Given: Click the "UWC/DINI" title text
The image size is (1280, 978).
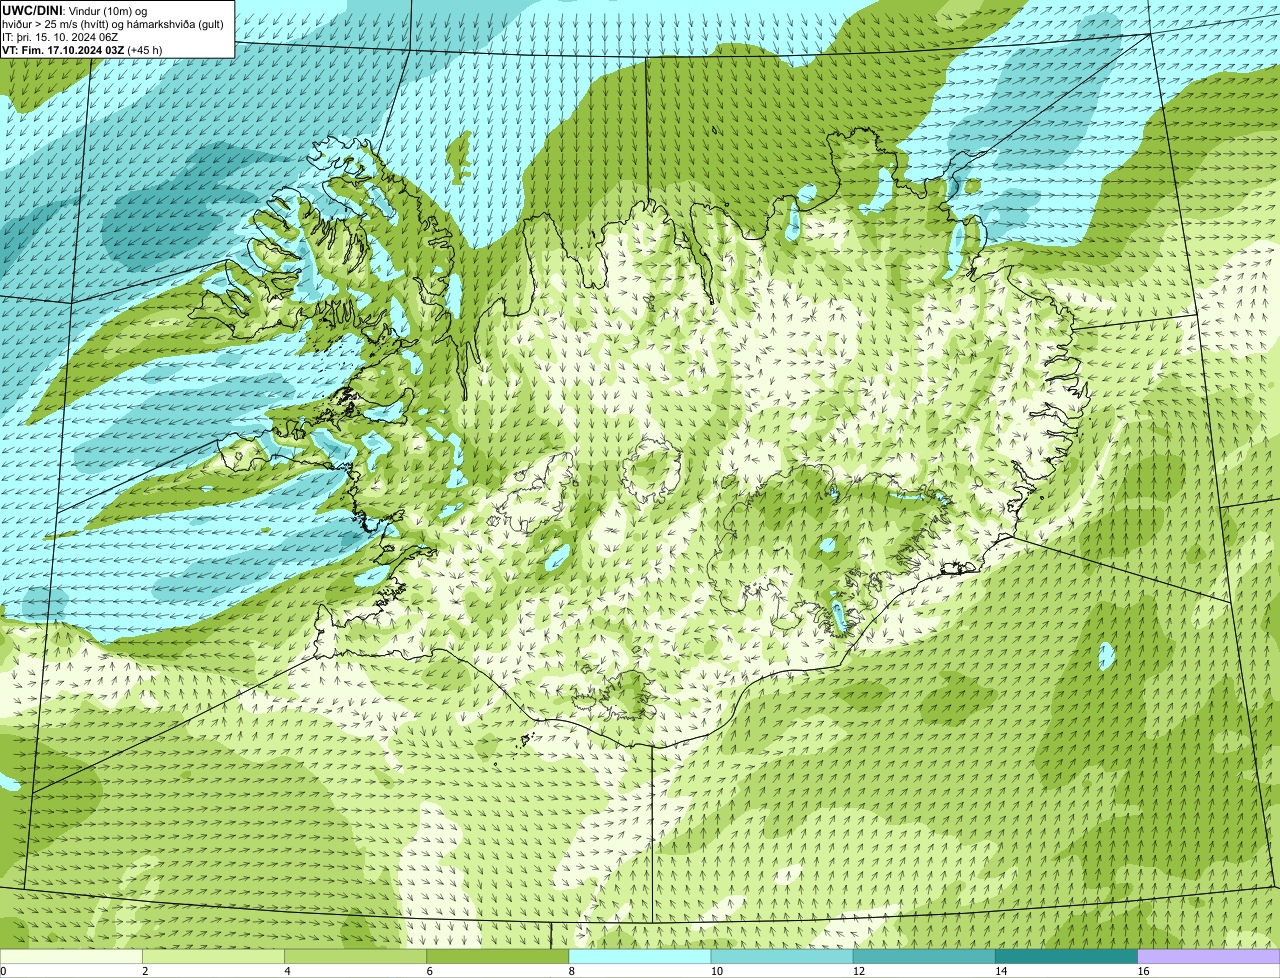Looking at the screenshot, I should [32, 10].
